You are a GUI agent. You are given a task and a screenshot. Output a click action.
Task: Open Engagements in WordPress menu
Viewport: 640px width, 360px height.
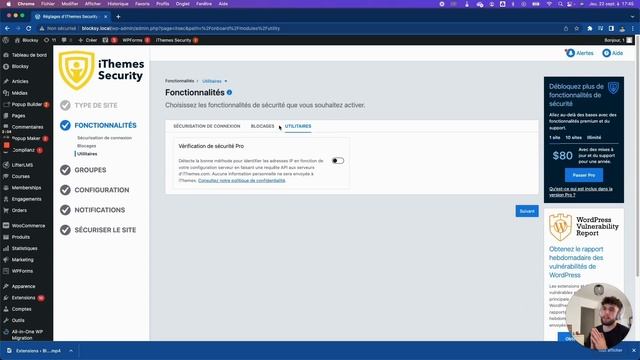(27, 199)
